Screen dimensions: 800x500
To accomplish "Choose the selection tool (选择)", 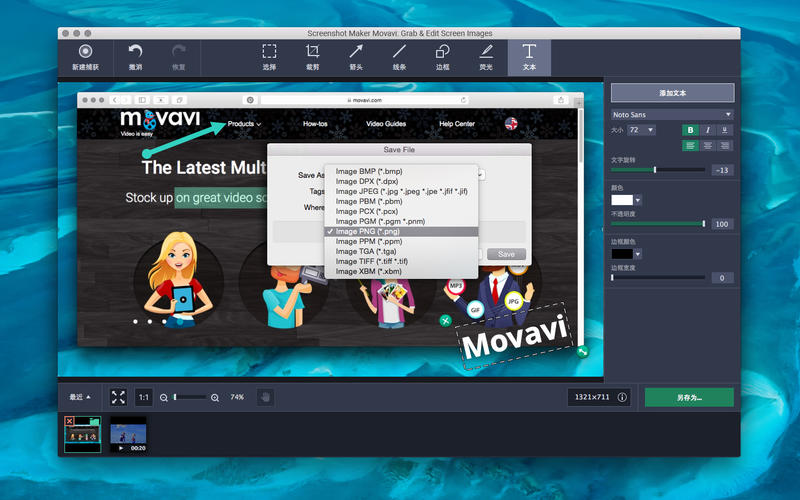I will pos(269,57).
